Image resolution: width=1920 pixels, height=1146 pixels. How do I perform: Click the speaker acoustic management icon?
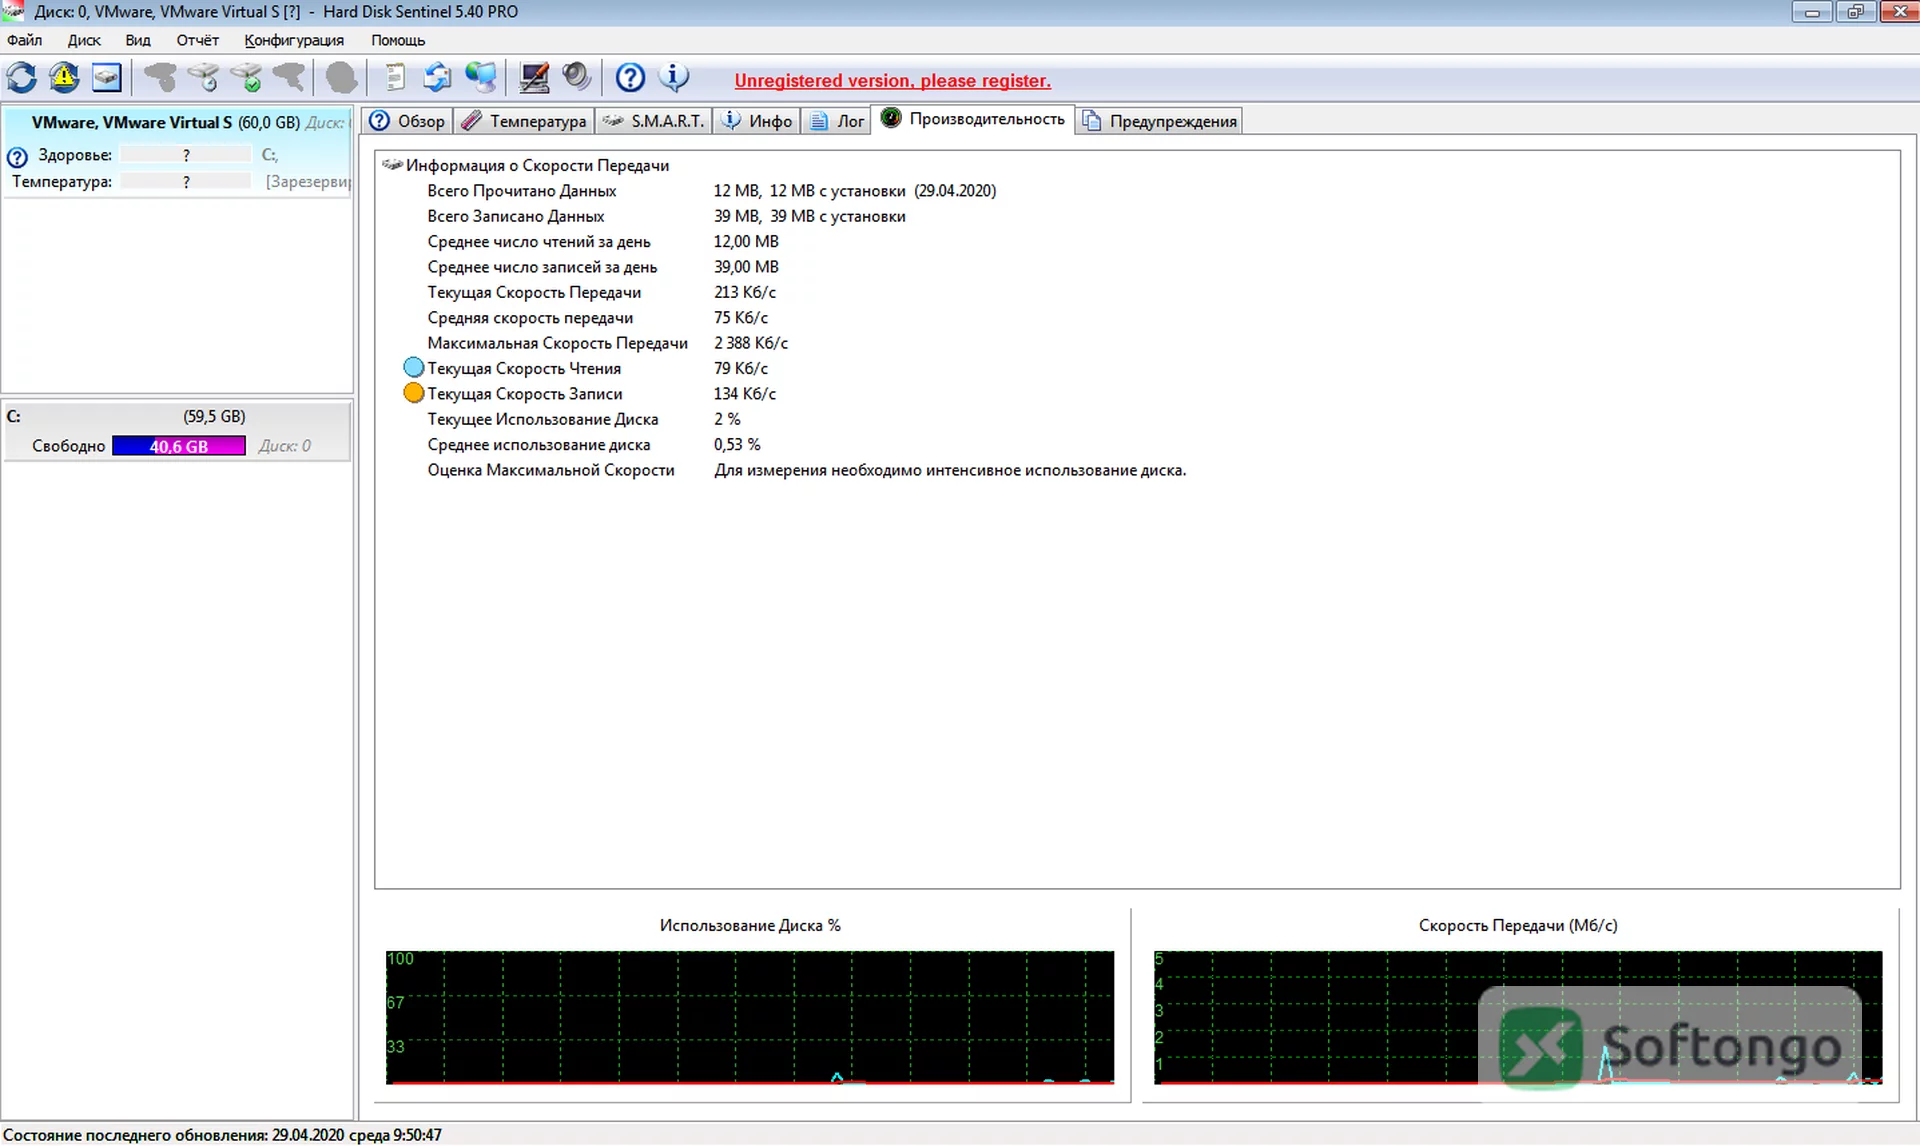(577, 77)
